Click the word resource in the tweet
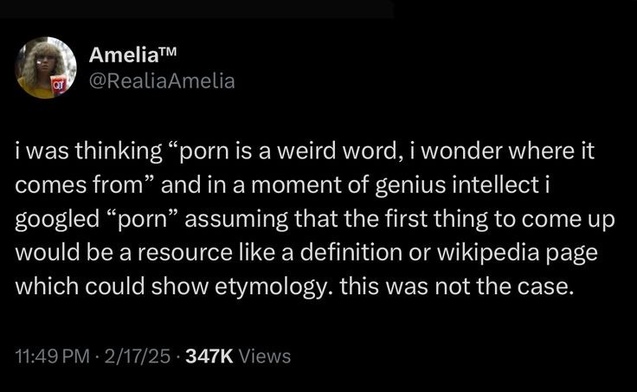The width and height of the screenshot is (637, 392). coord(185,253)
